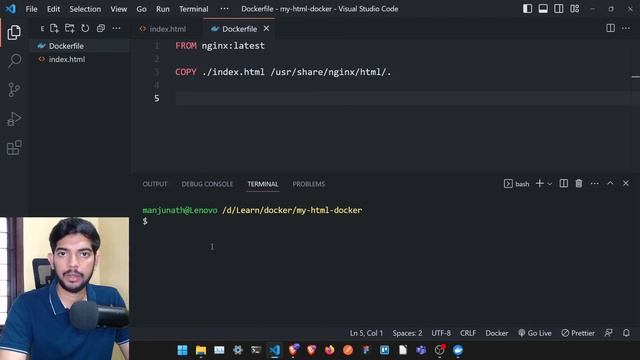Open the View menu
Image resolution: width=640 pixels, height=360 pixels.
click(x=118, y=9)
